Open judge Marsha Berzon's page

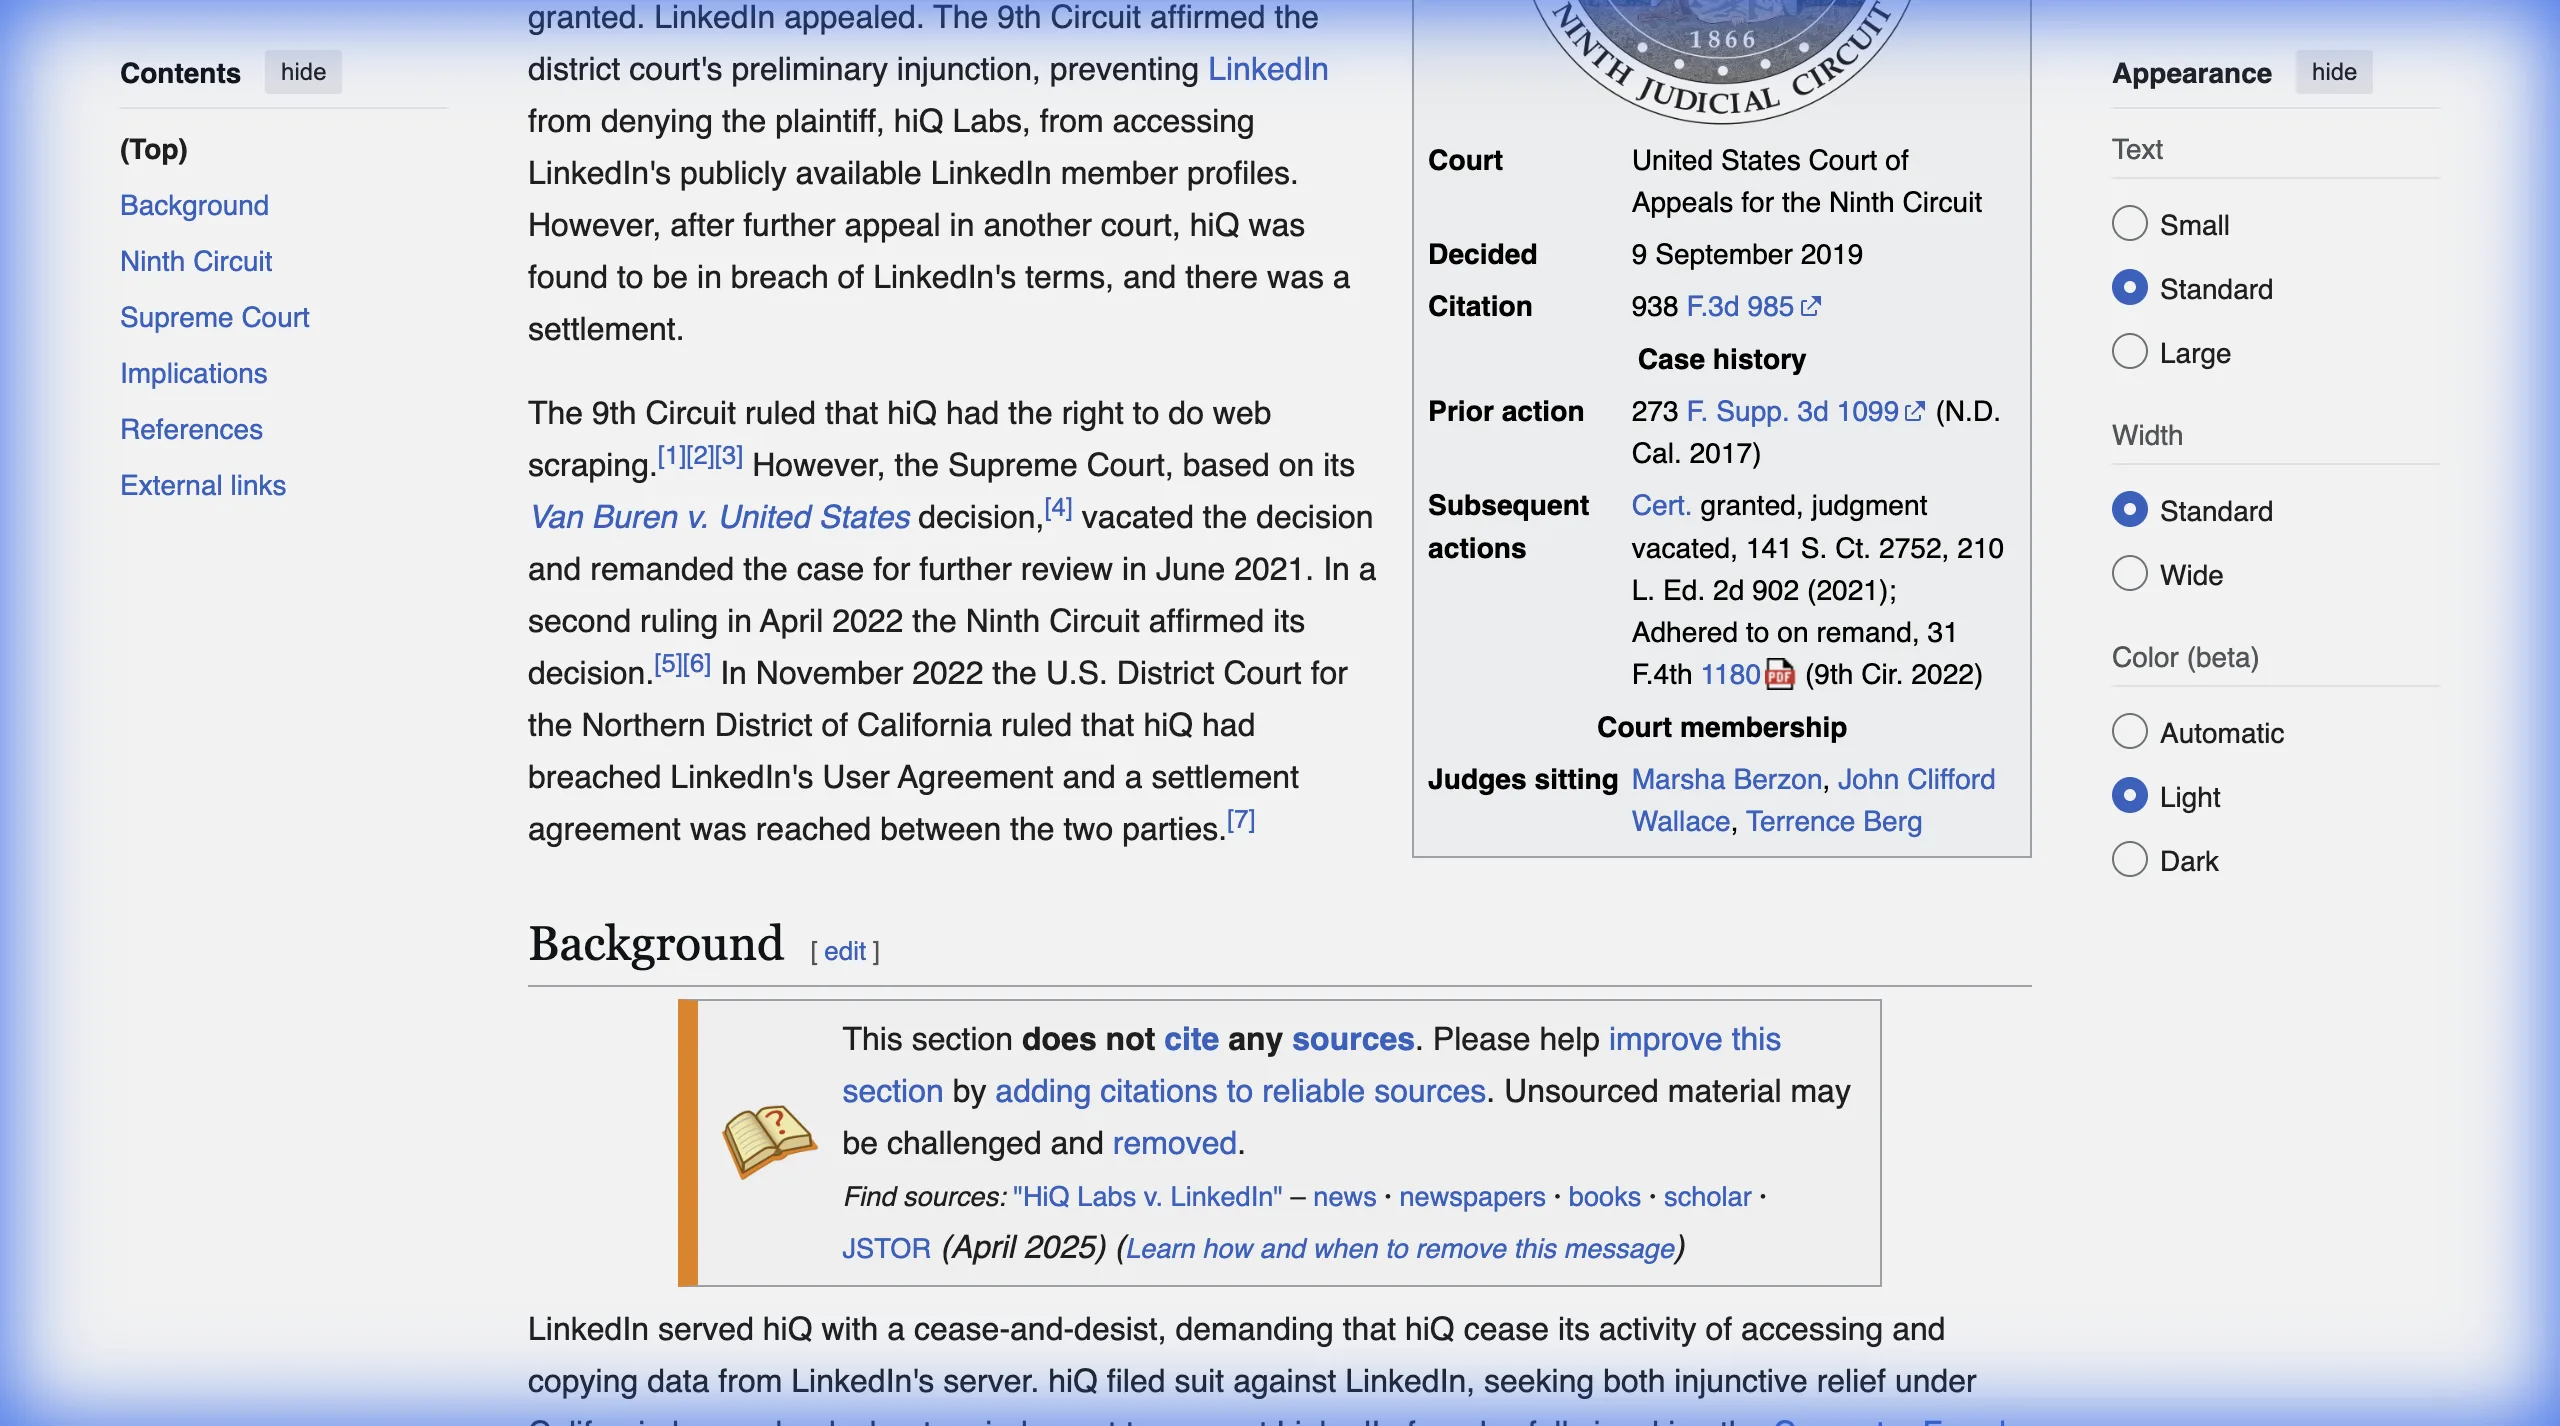click(x=1725, y=779)
